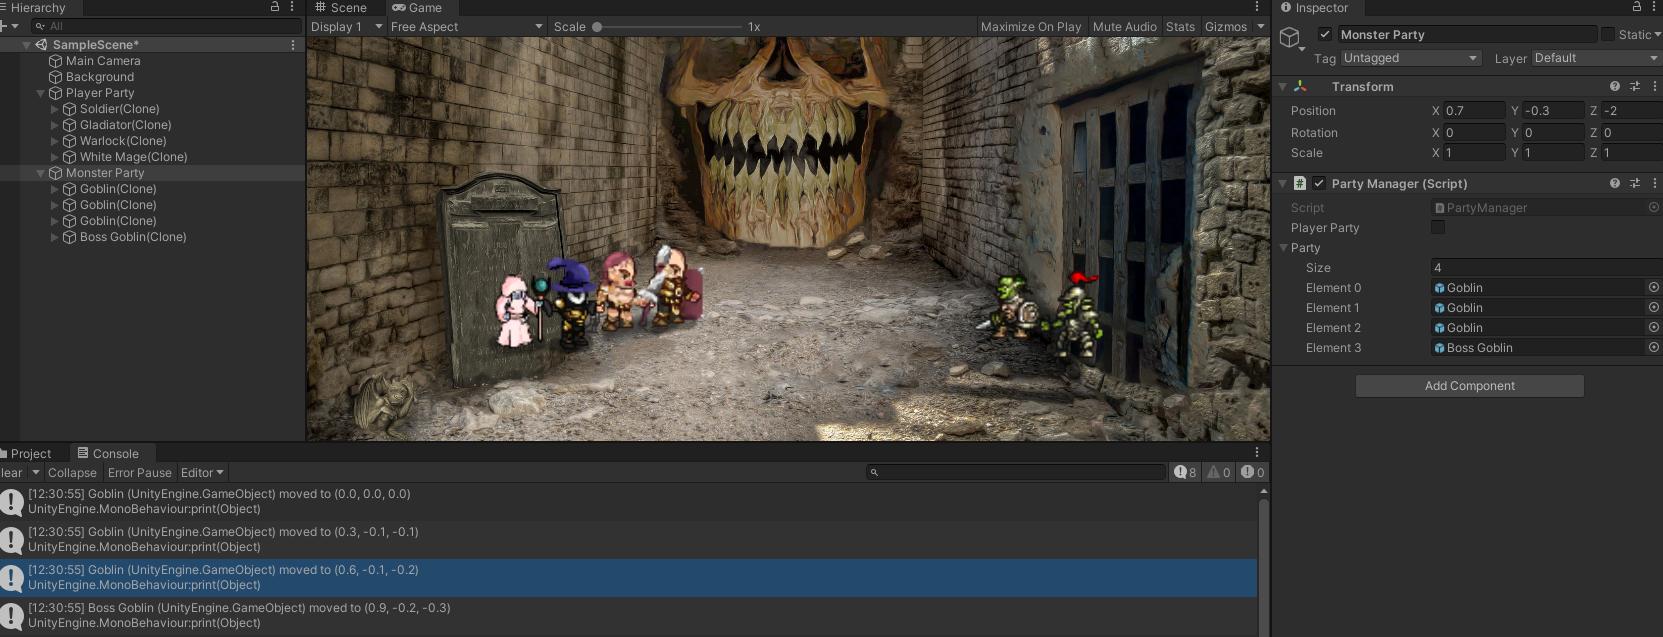Click the Inspector panel lock icon
The image size is (1663, 637).
point(1636,7)
